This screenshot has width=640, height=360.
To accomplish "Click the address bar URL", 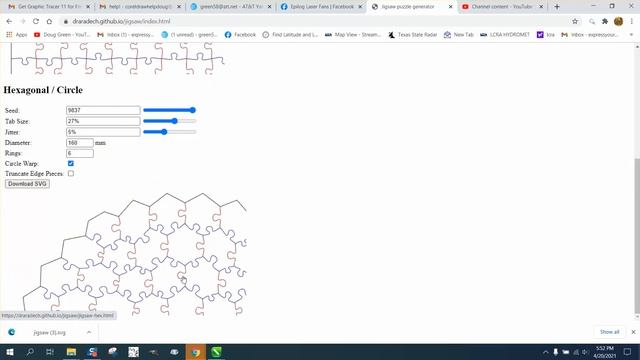I will point(121,21).
